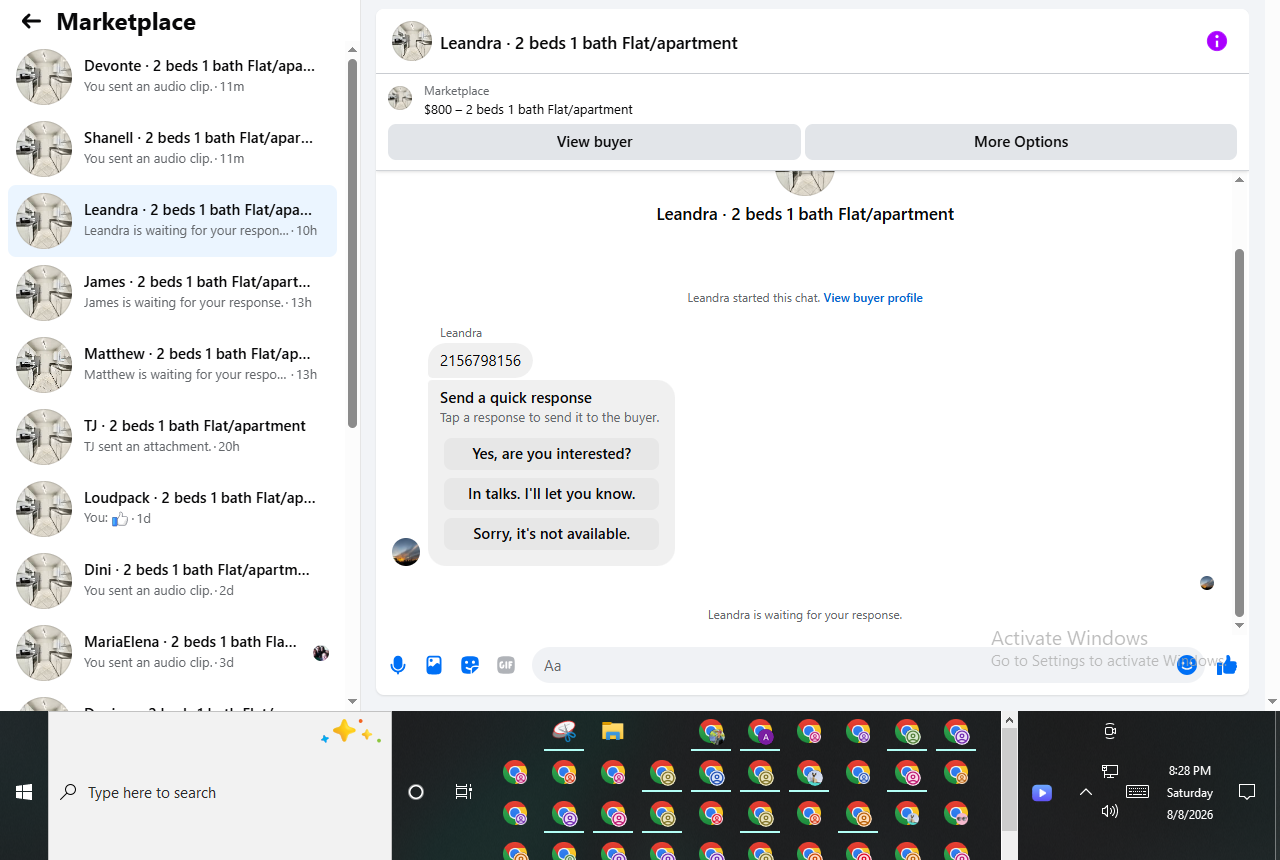Click conversation list scrollbar thumb

(352, 243)
